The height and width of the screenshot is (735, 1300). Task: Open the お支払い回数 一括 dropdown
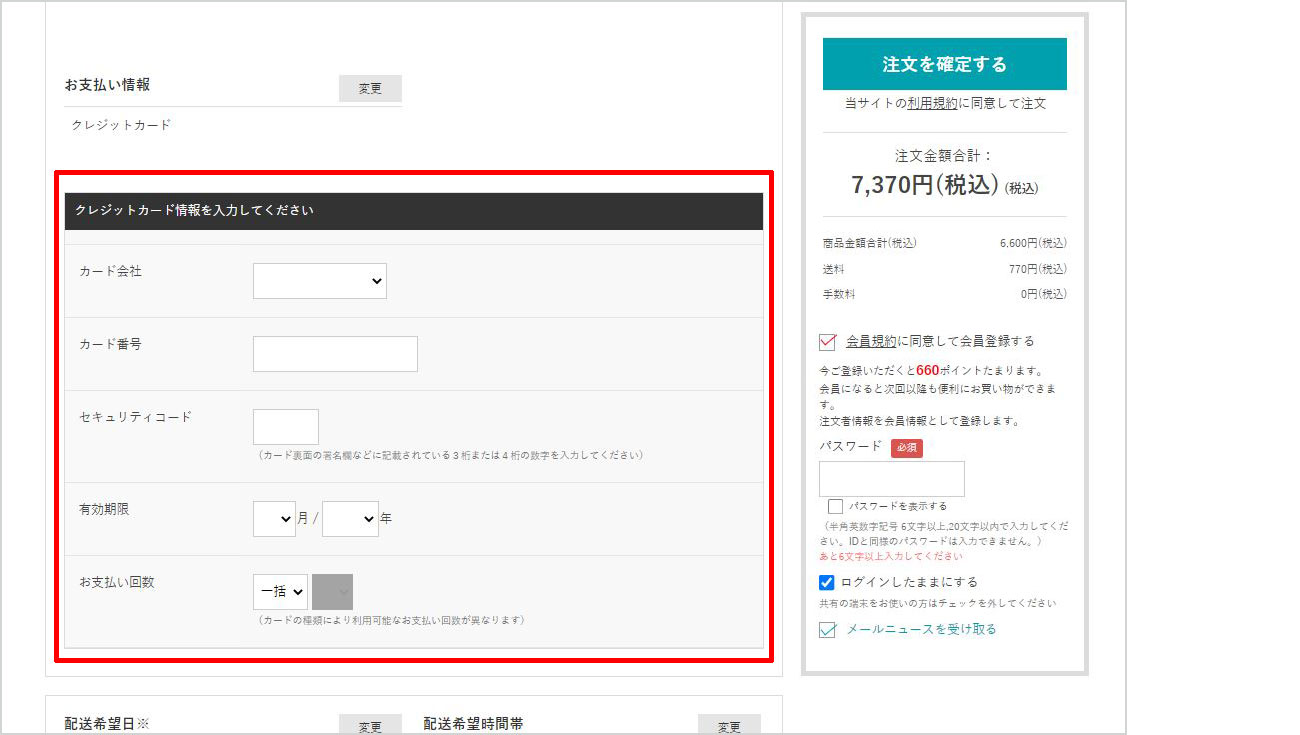pos(280,592)
